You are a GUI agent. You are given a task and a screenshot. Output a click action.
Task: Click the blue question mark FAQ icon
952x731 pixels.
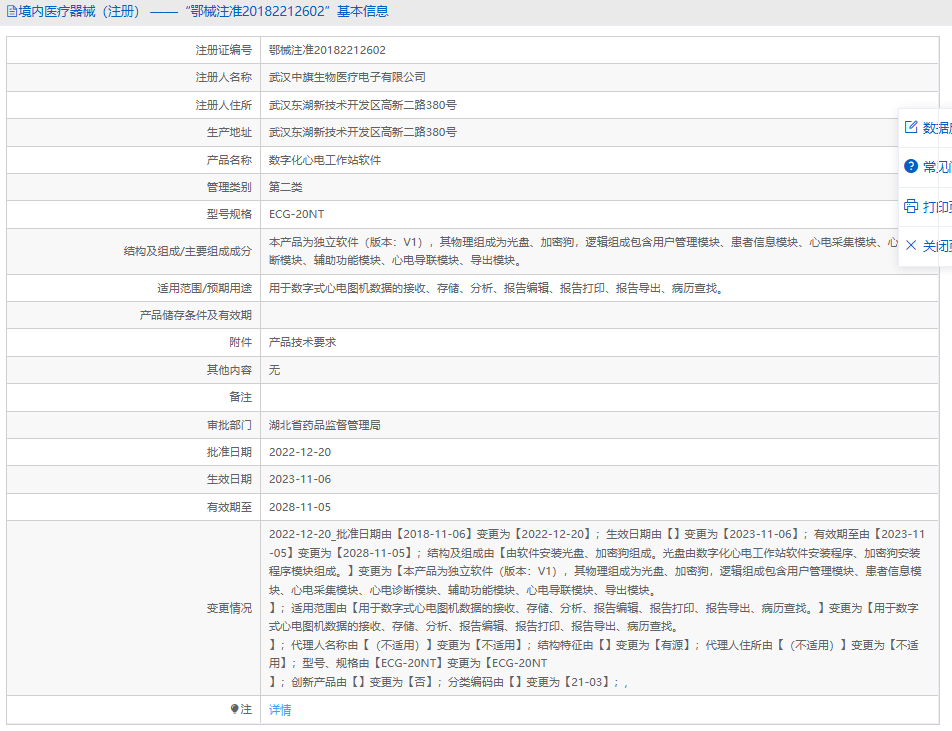pos(911,166)
